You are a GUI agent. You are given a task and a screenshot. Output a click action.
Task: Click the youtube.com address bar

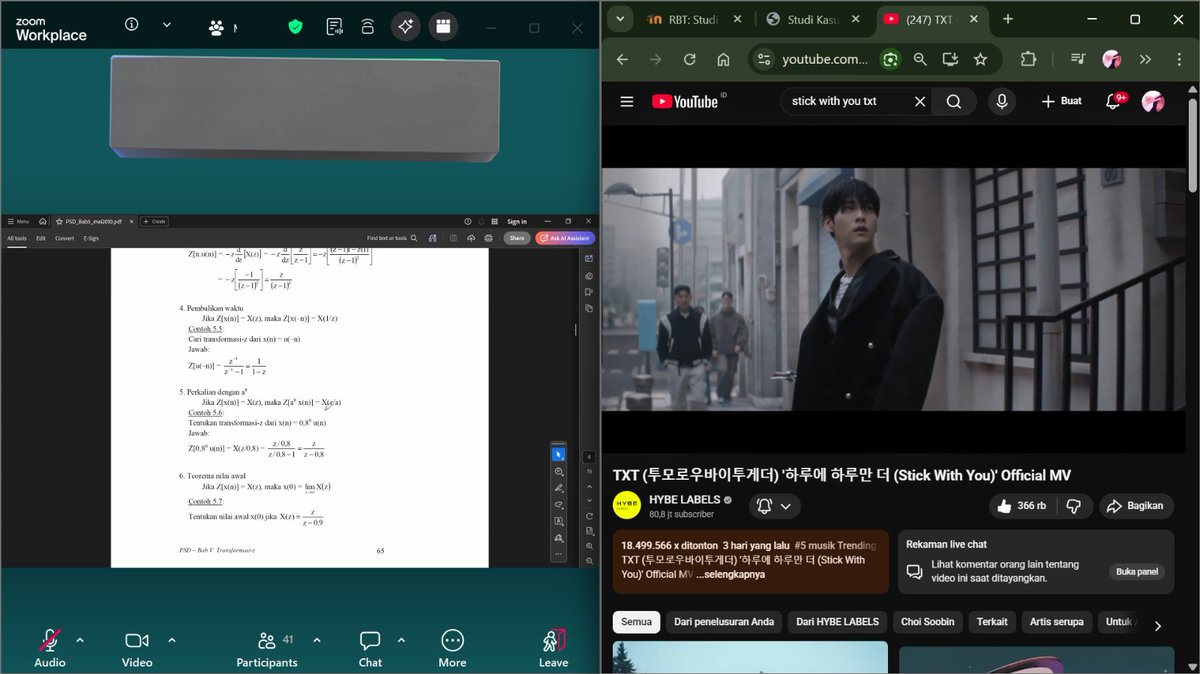tap(826, 59)
